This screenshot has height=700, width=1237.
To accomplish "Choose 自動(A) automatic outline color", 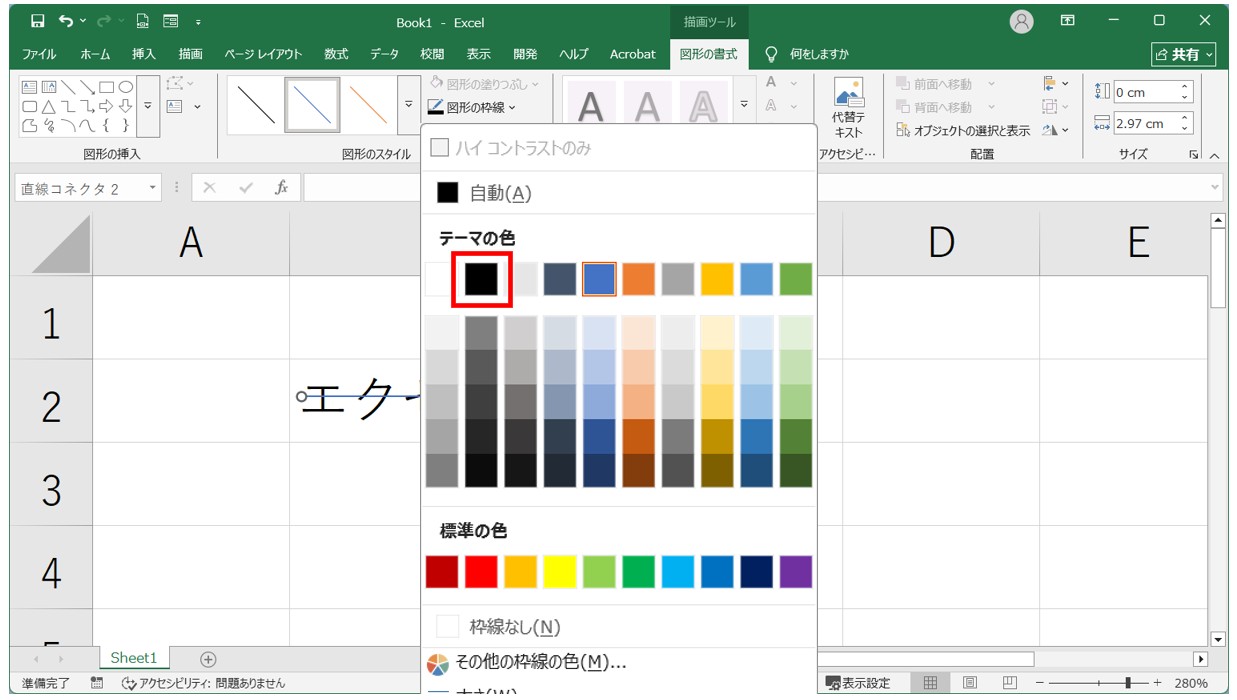I will pos(619,193).
